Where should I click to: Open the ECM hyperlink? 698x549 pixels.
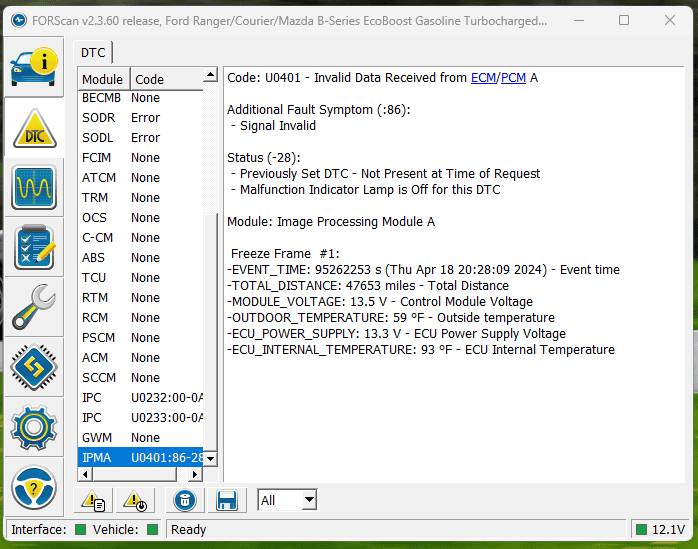[x=483, y=77]
